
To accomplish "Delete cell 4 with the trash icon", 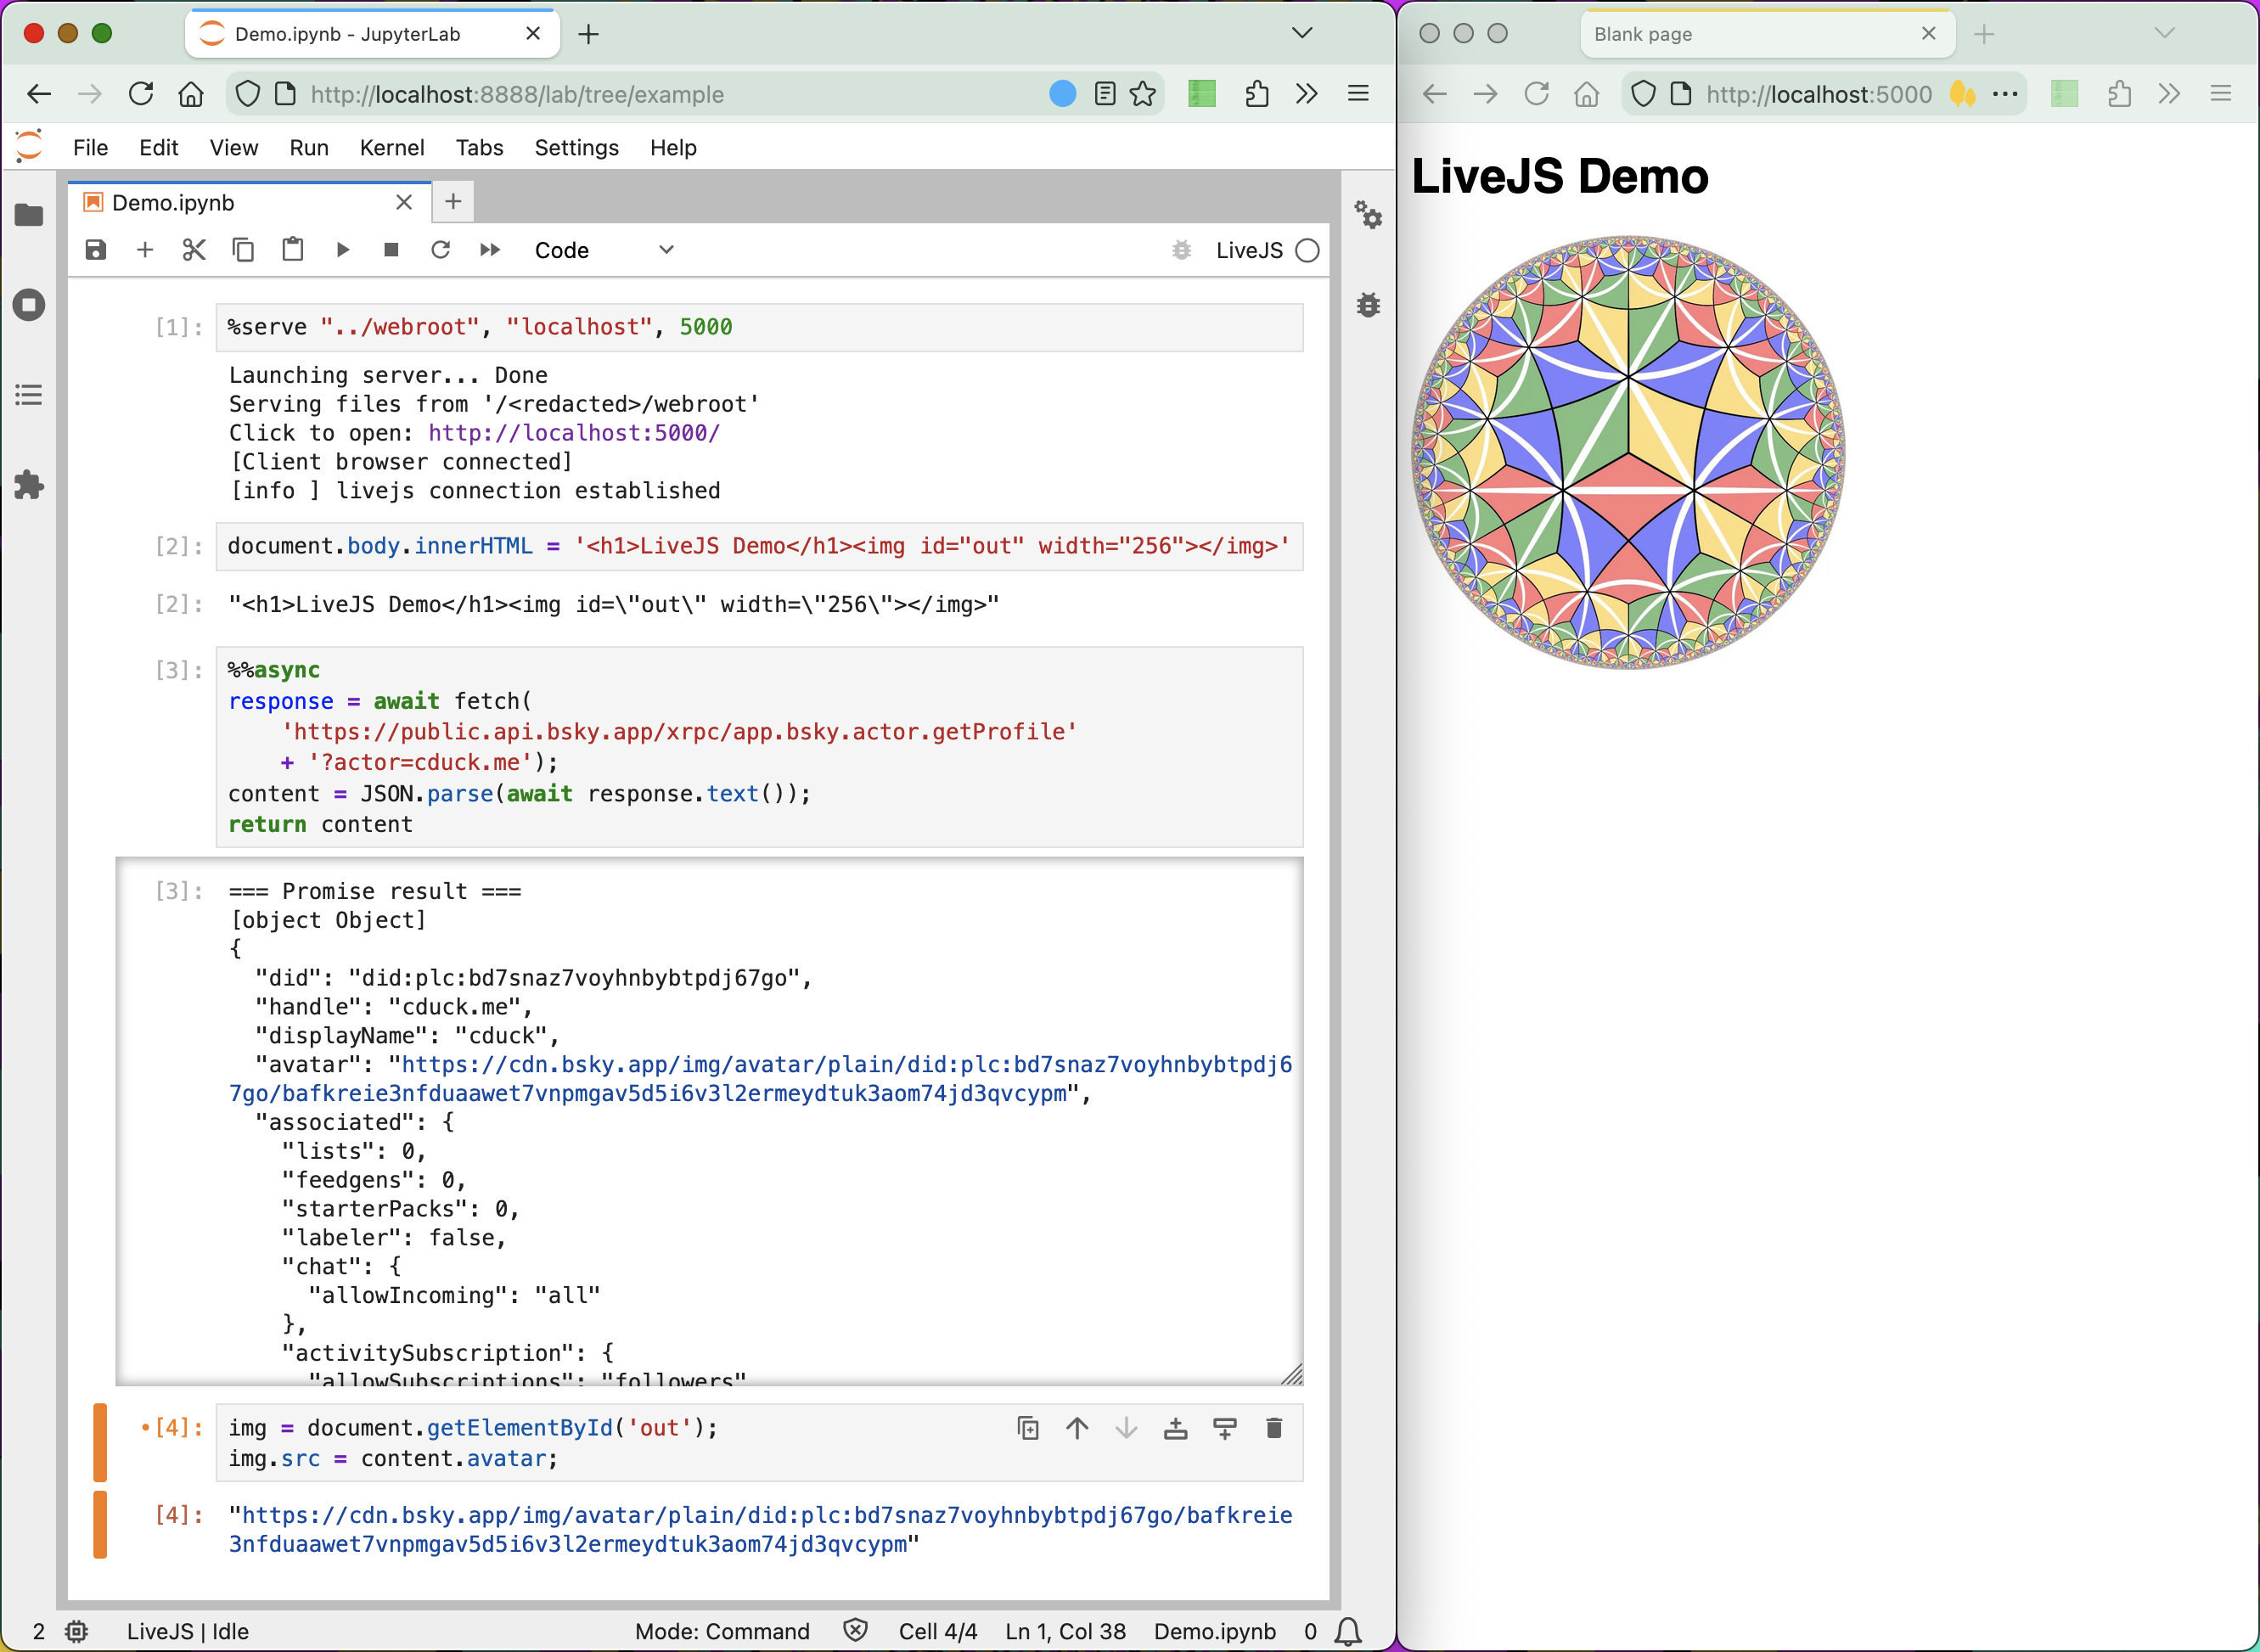I will 1274,1428.
